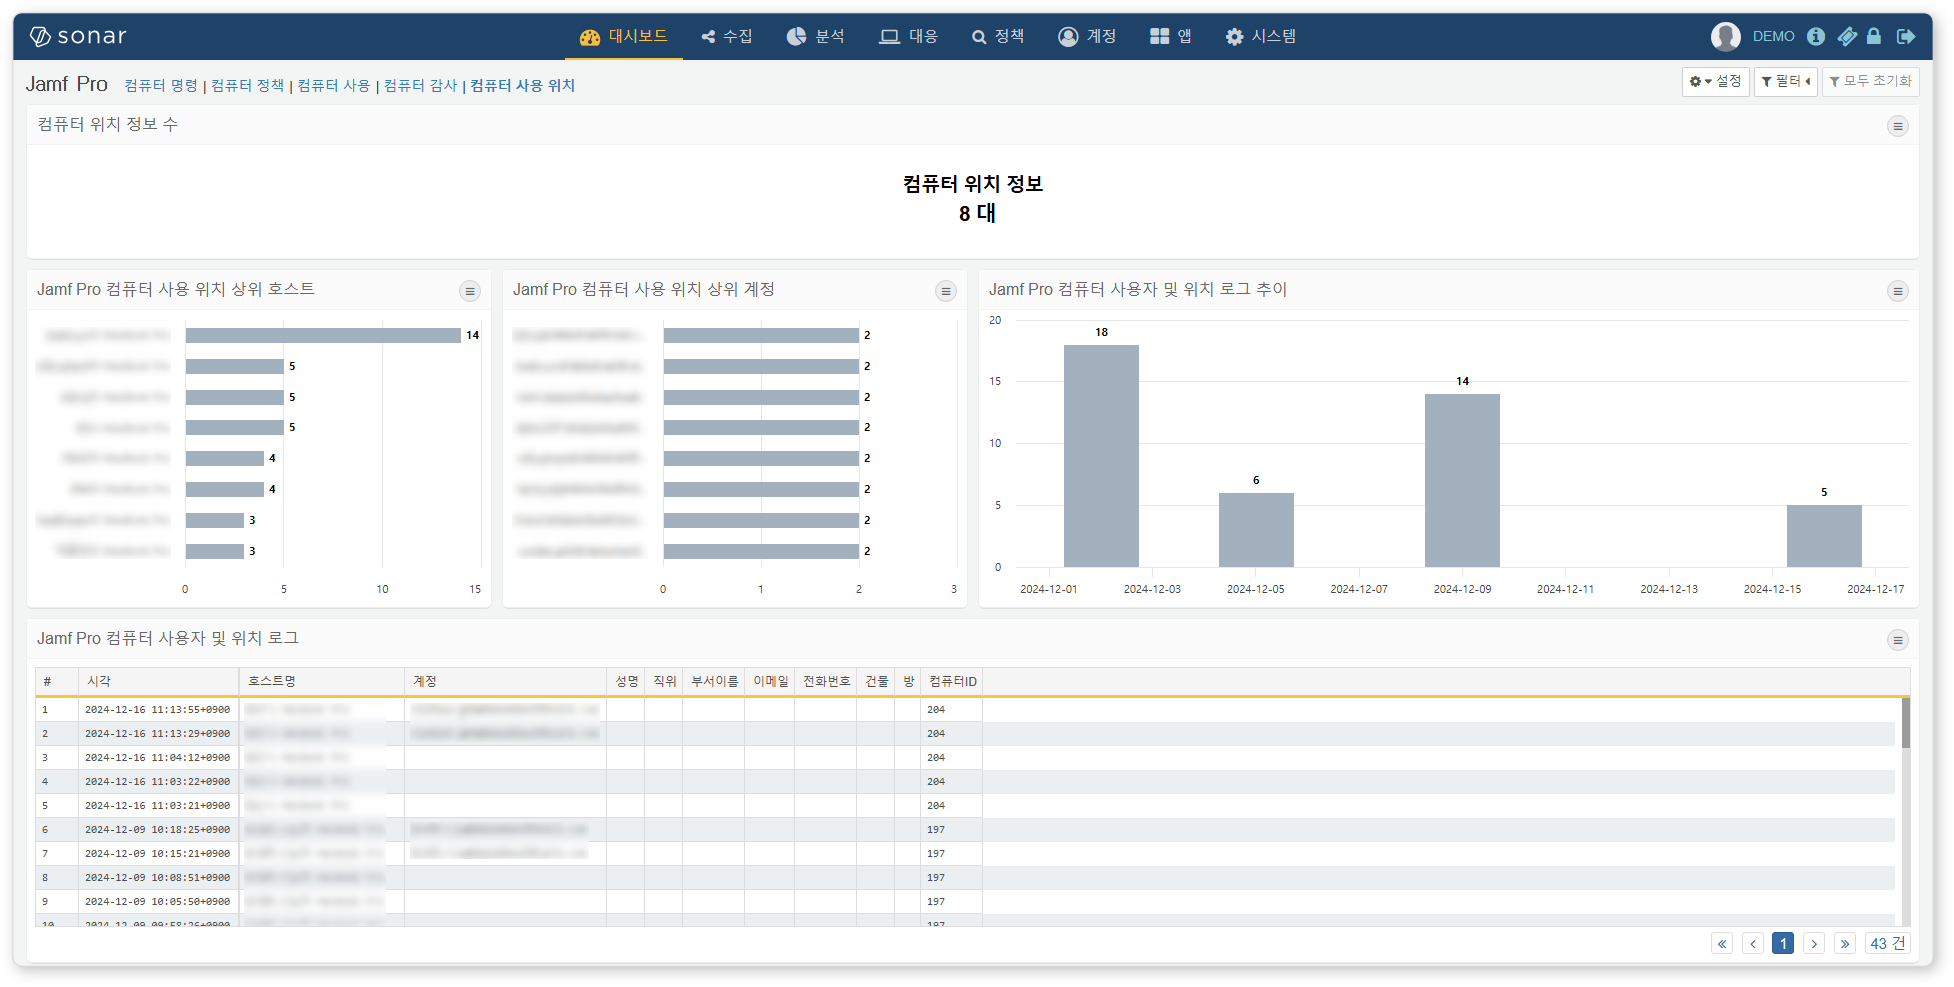Viewport: 1954px width, 987px height.
Task: Open the 정책 menu
Action: (x=998, y=36)
